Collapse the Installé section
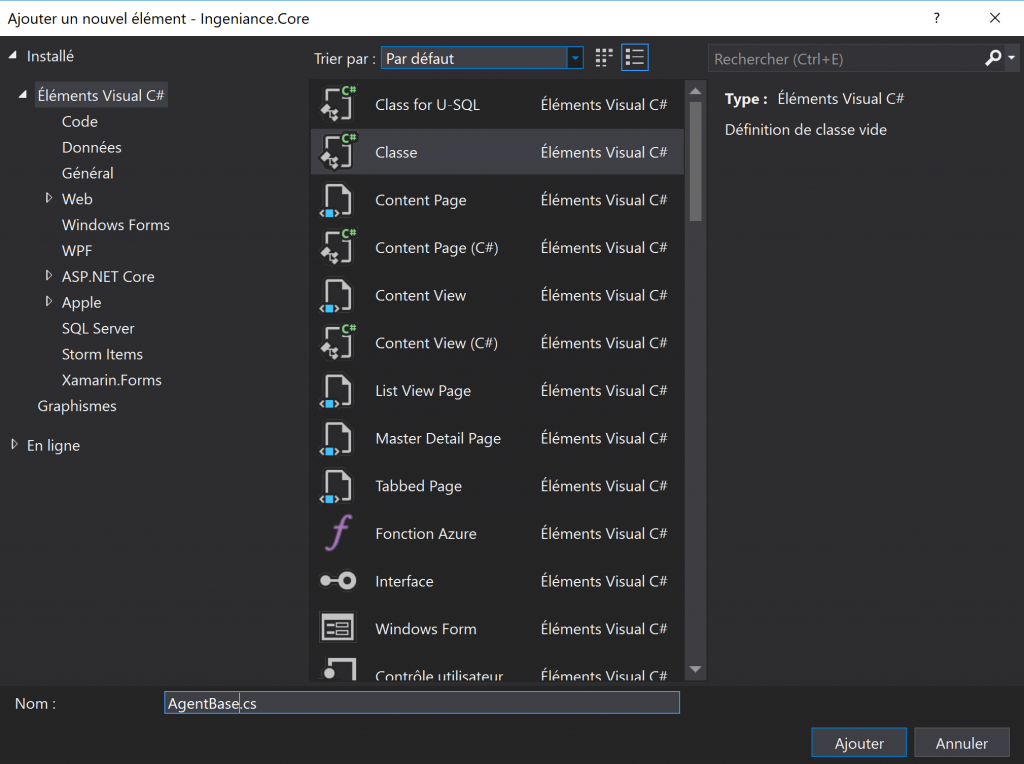Image resolution: width=1024 pixels, height=764 pixels. [x=12, y=56]
